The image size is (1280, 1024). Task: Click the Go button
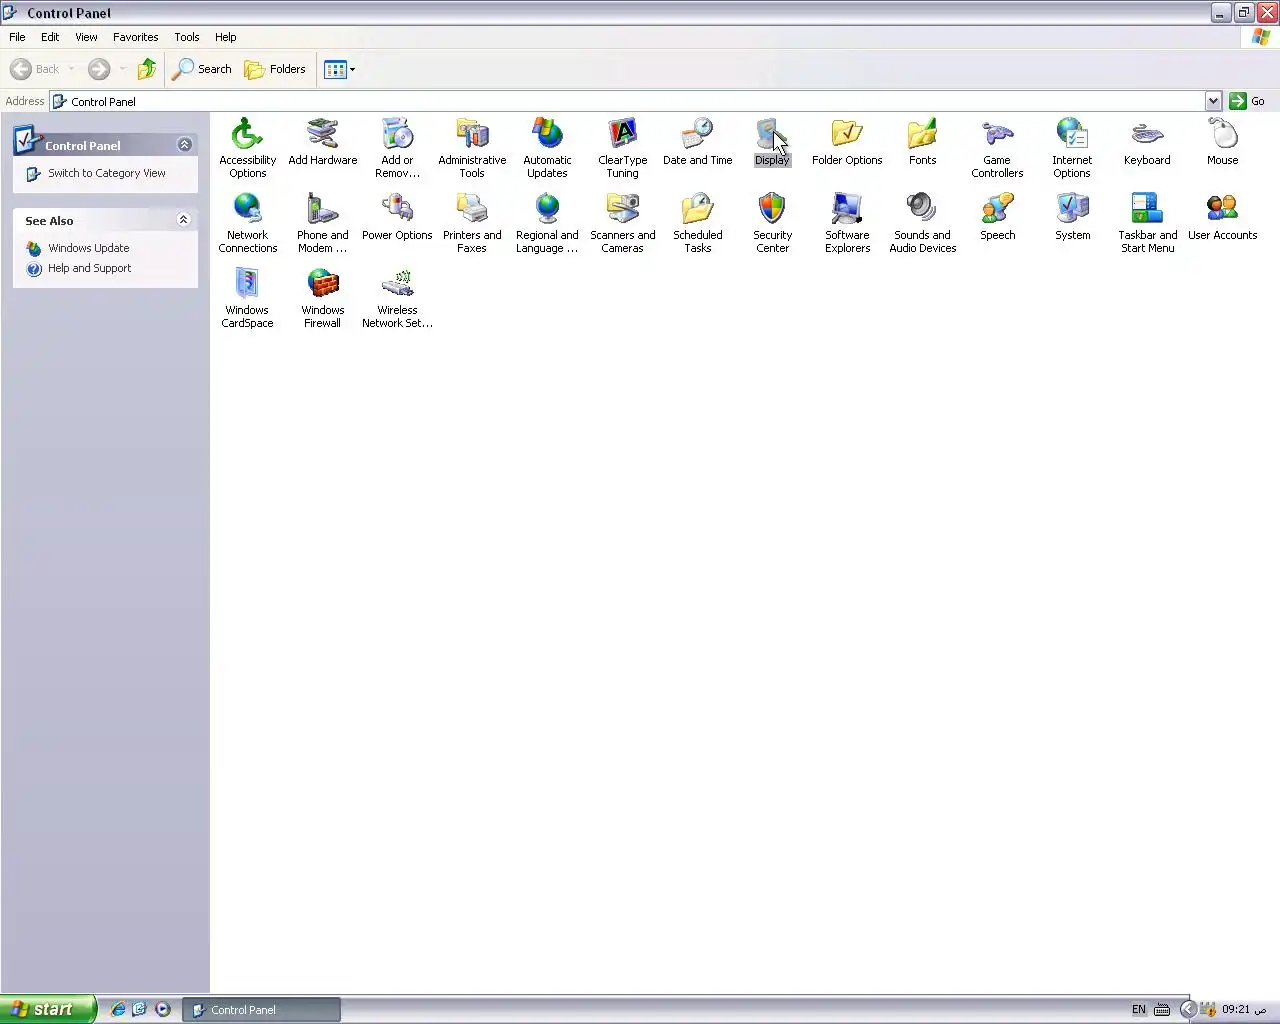(x=1248, y=101)
